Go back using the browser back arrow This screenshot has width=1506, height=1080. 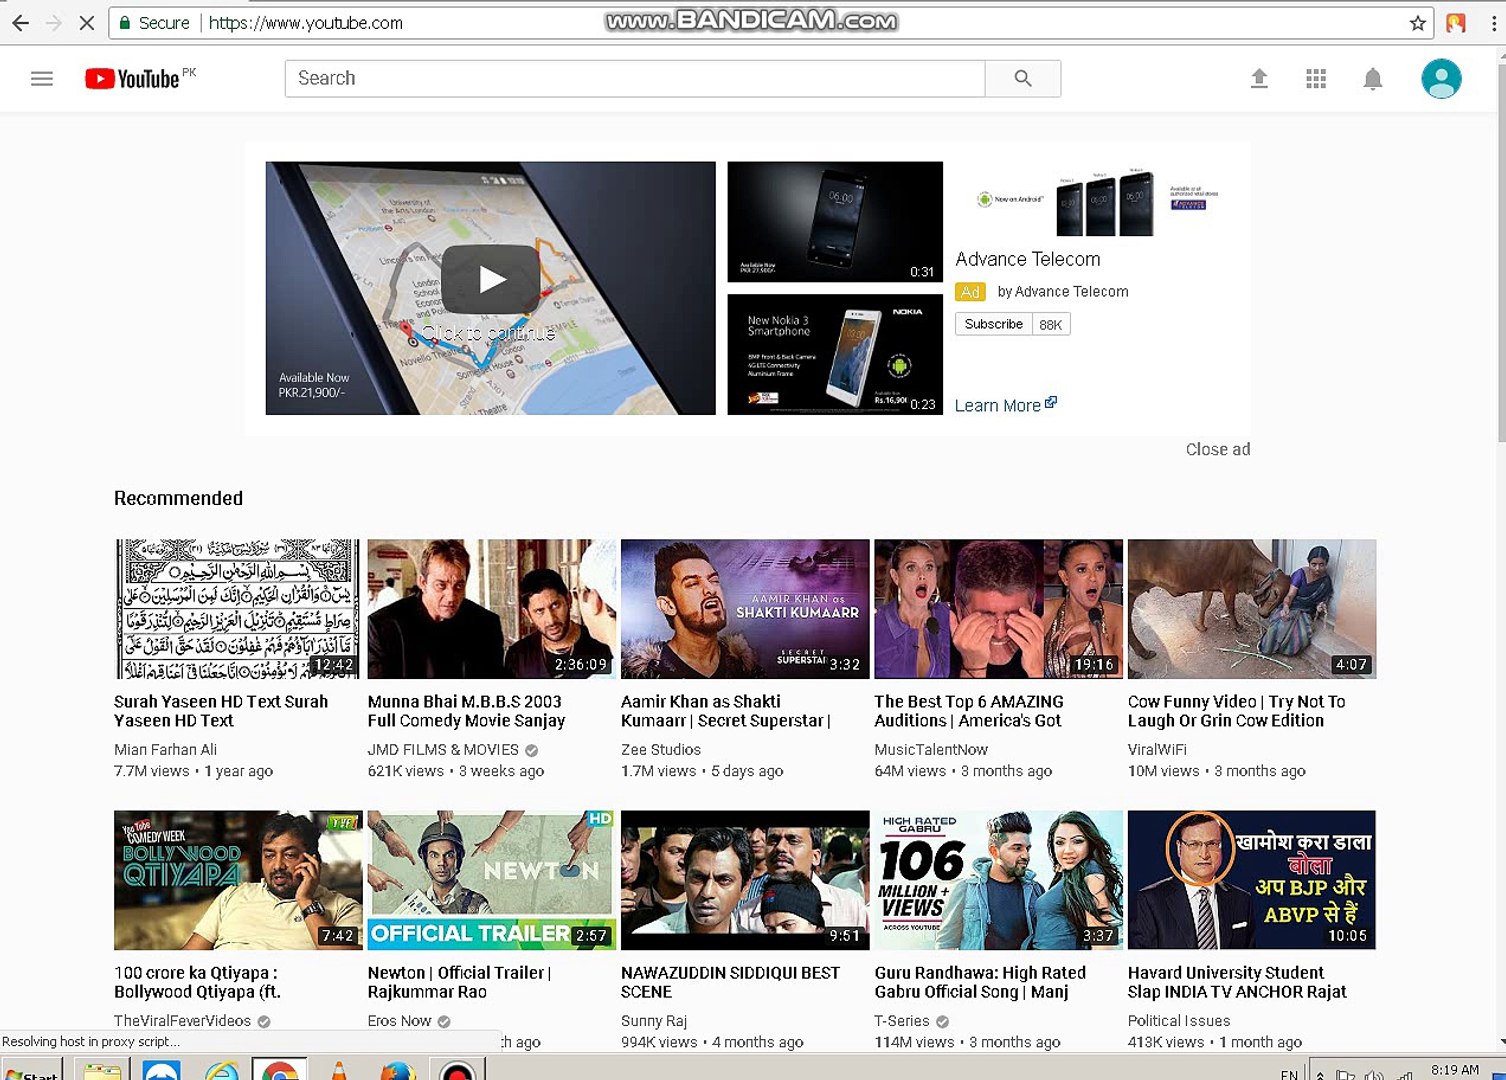tap(20, 23)
